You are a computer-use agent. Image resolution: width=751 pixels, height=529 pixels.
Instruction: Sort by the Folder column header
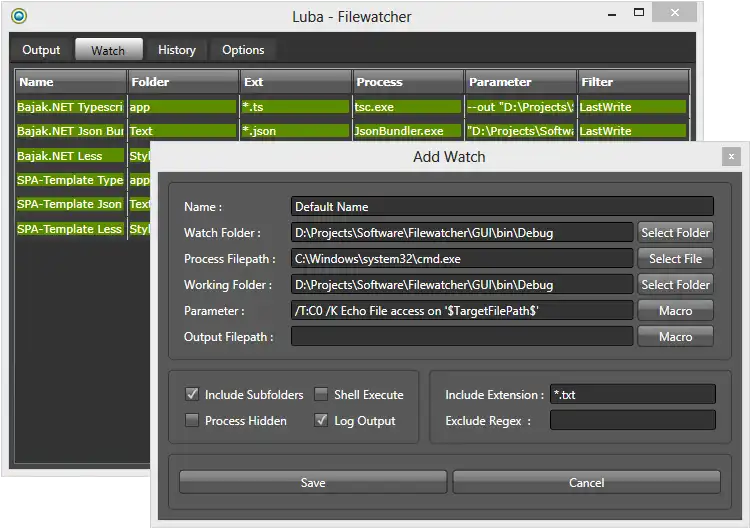(183, 81)
